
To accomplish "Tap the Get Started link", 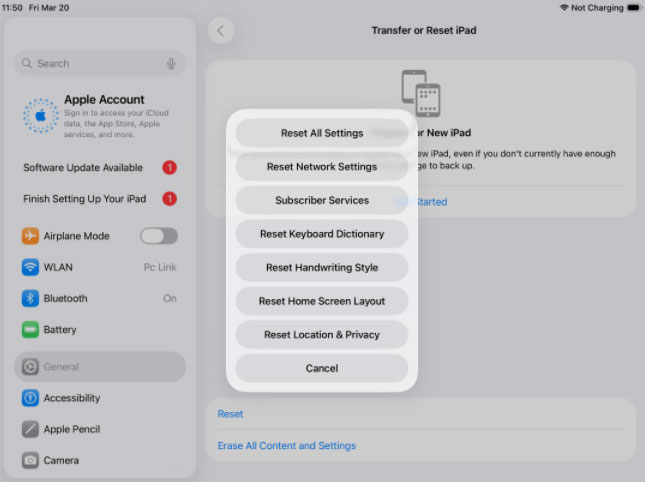I will tap(422, 202).
